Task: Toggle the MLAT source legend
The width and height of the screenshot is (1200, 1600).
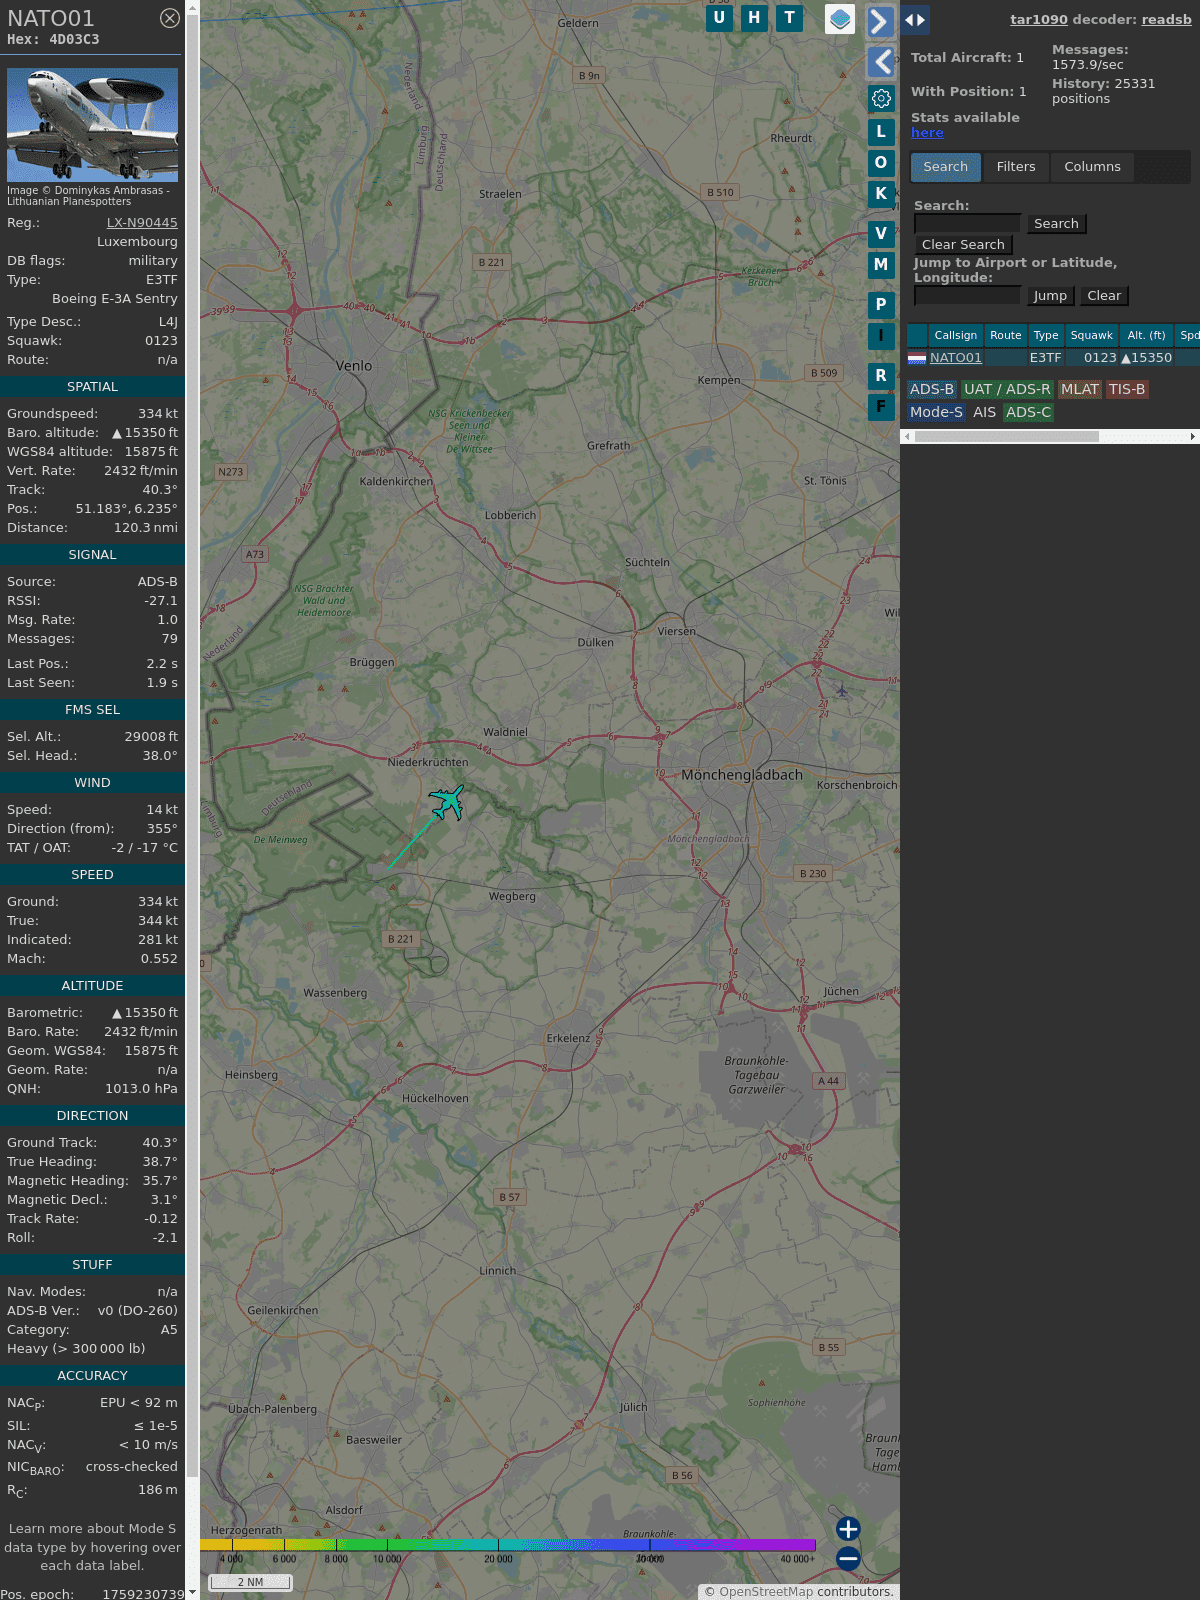Action: coord(1080,390)
